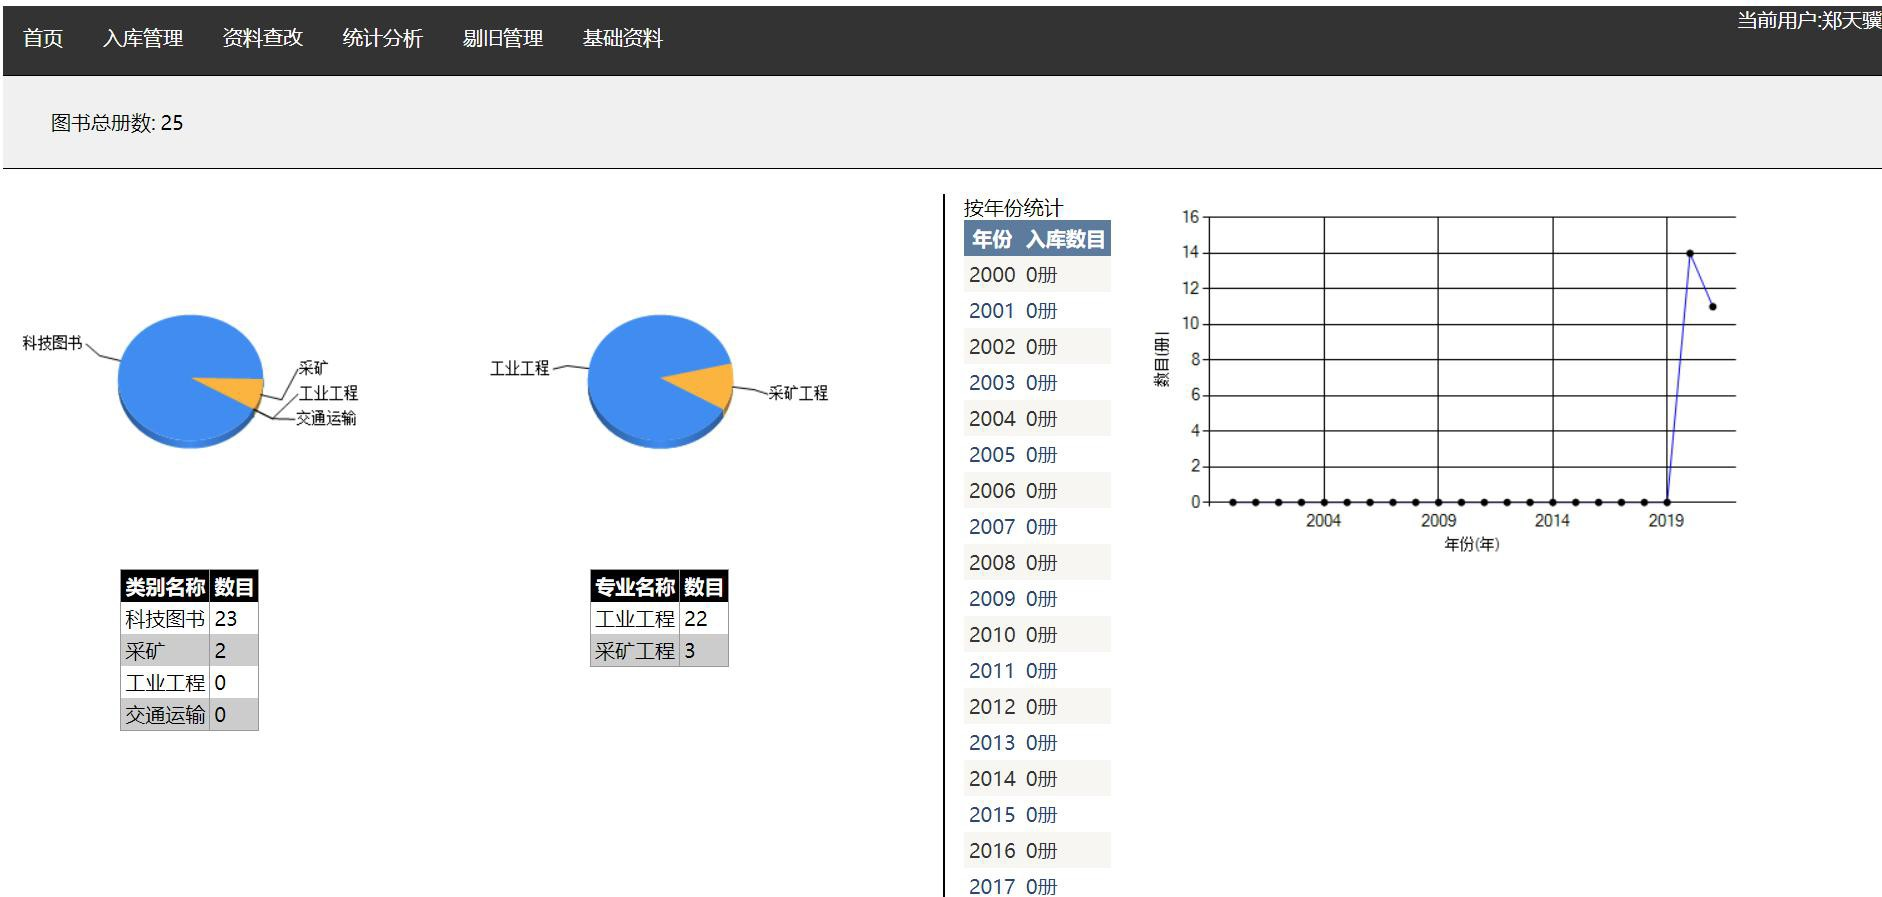Select the year 2000 row

pos(1037,275)
